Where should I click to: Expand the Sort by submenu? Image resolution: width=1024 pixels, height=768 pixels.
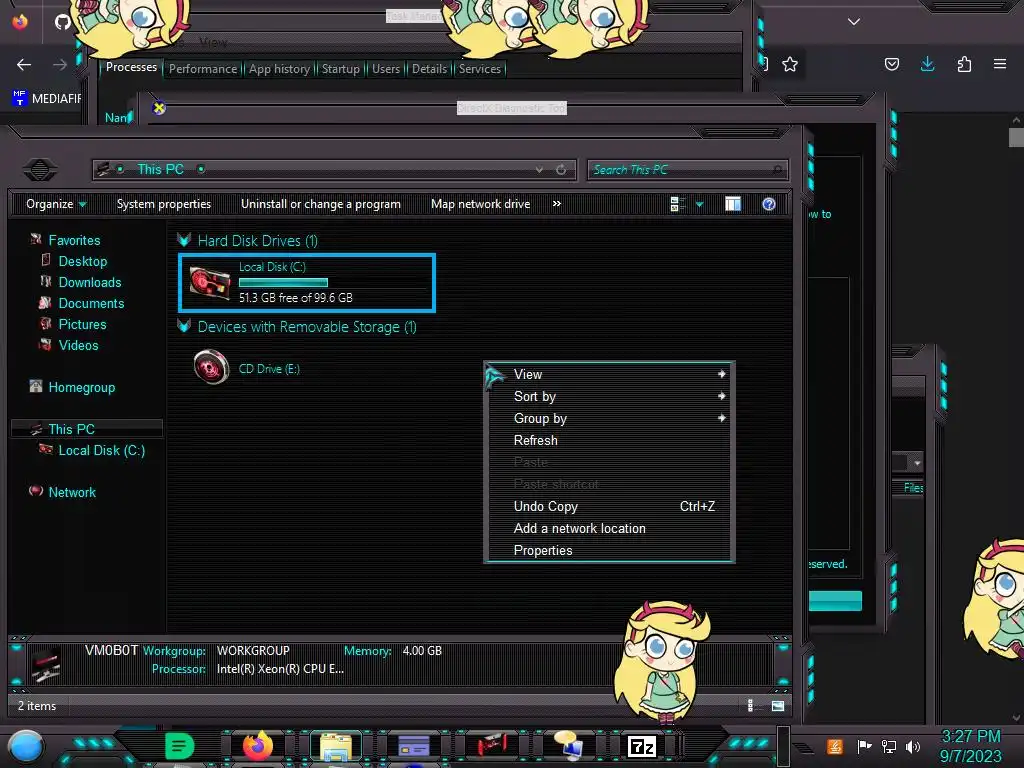click(609, 396)
